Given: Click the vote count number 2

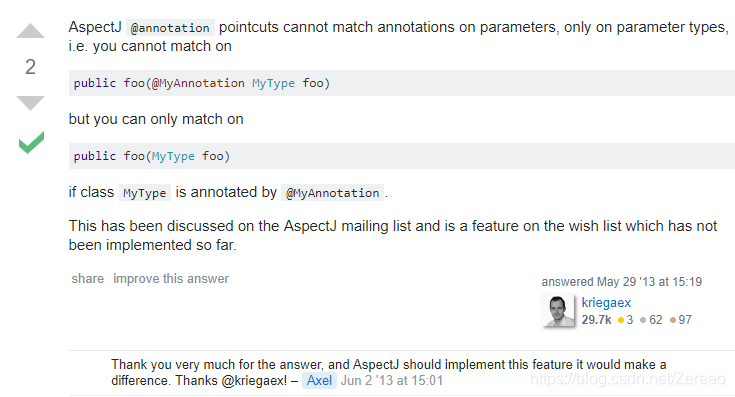Looking at the screenshot, I should coord(30,67).
